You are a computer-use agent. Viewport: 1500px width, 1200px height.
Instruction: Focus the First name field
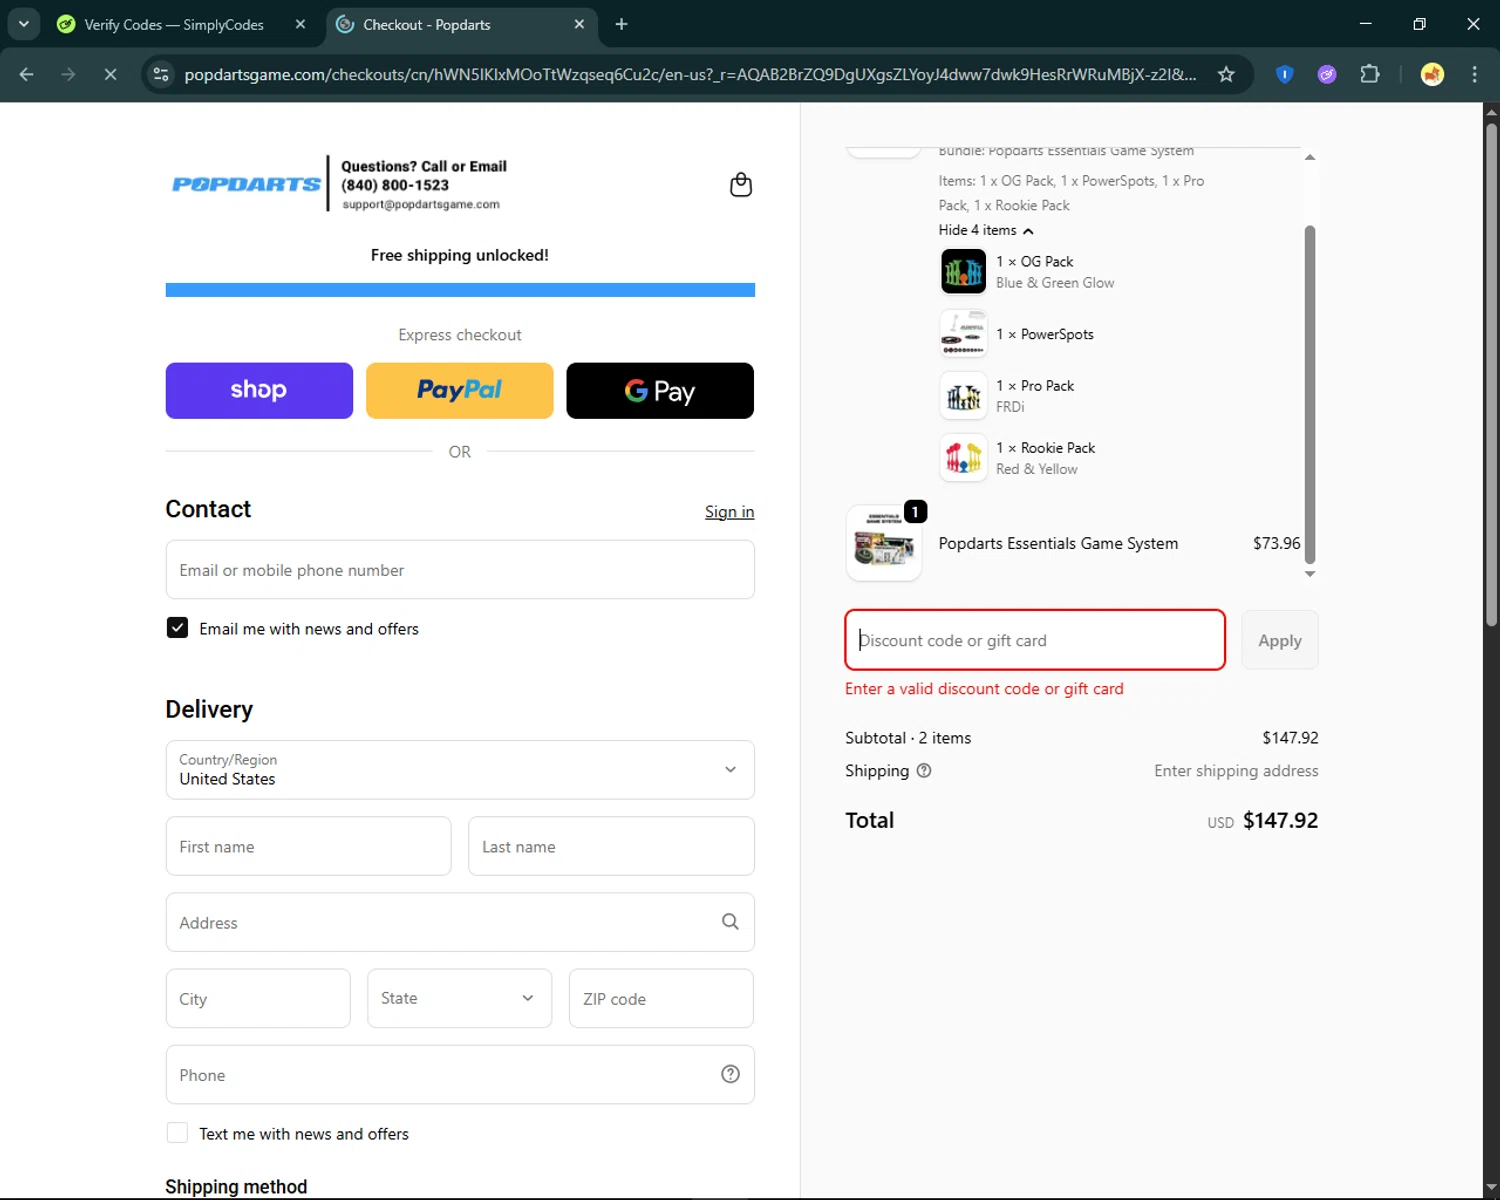[x=308, y=846]
